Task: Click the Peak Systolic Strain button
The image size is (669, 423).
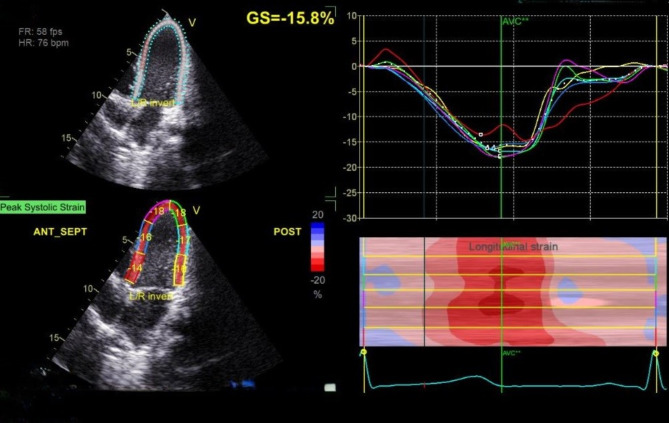Action: (x=43, y=207)
